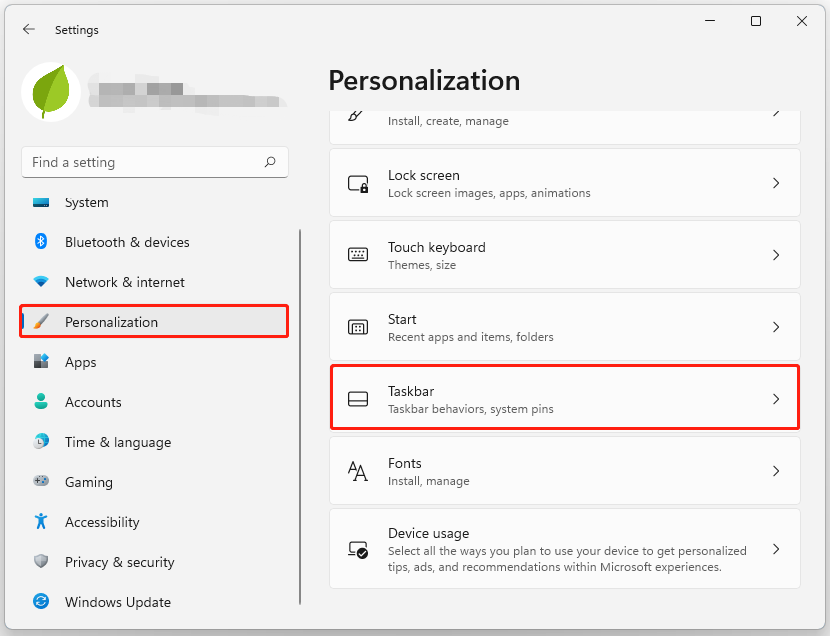Viewport: 830px width, 636px height.
Task: Click the Fonts AA icon
Action: tap(358, 471)
